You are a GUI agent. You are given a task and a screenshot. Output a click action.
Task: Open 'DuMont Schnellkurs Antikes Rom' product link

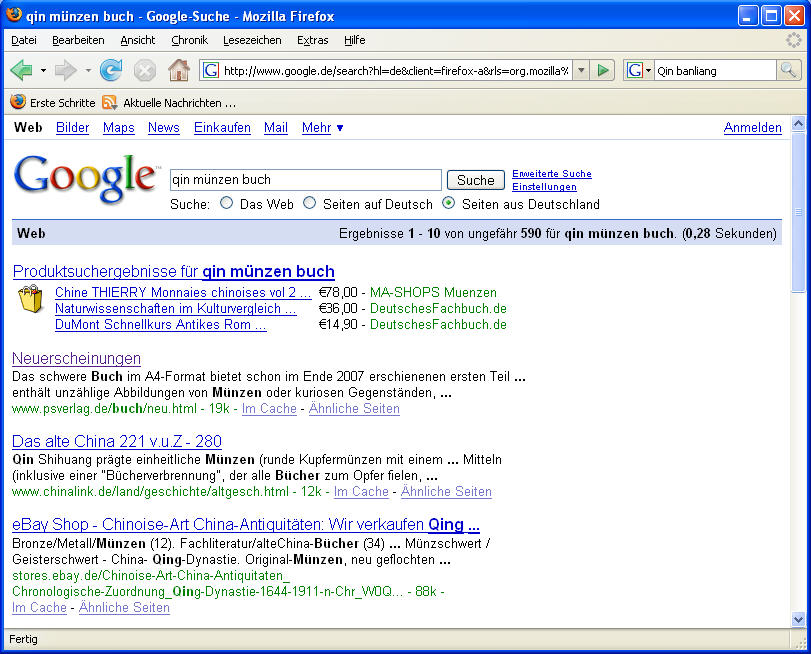161,324
